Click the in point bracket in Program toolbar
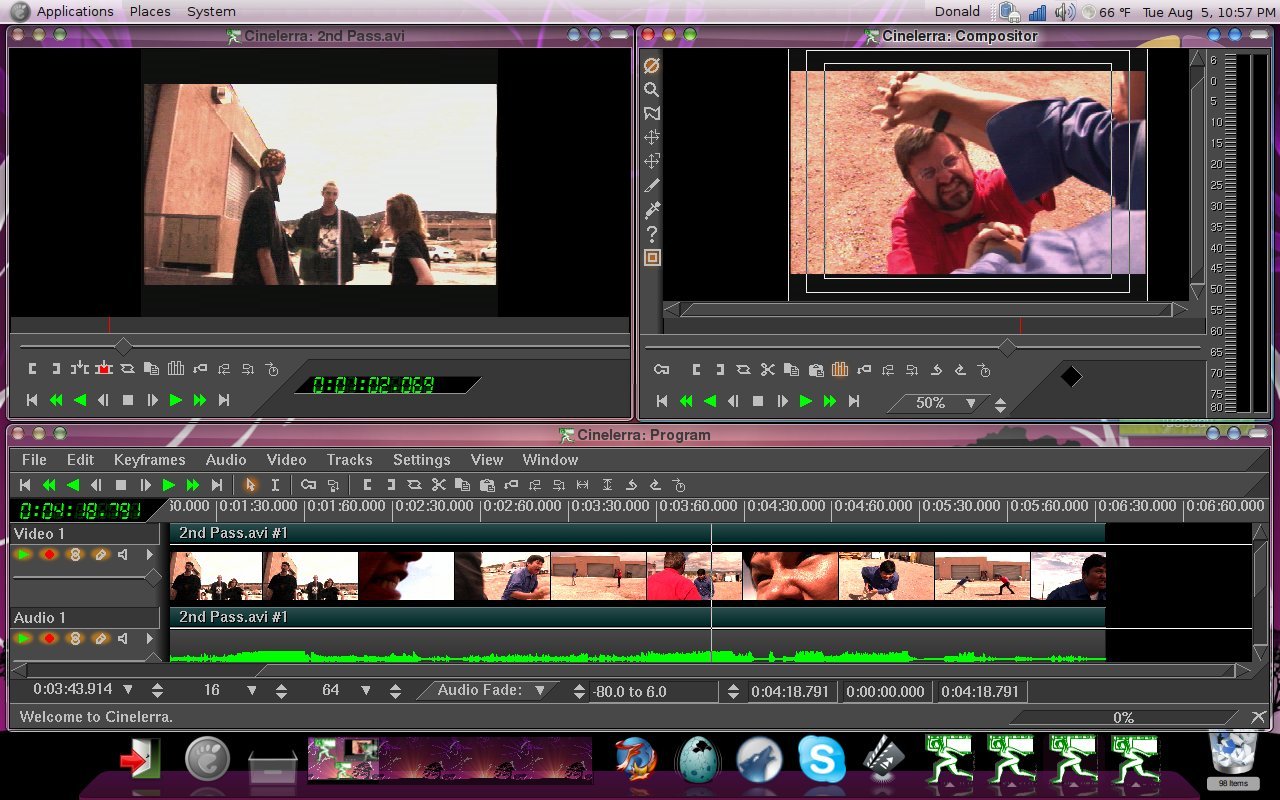Viewport: 1280px width, 800px height. pos(367,485)
